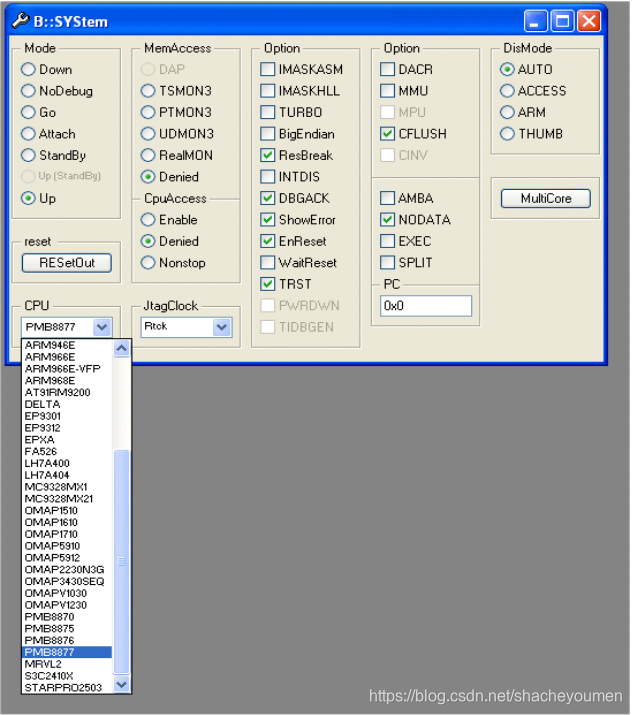The image size is (632, 715).
Task: Select the Up mode radio button
Action: tap(28, 198)
